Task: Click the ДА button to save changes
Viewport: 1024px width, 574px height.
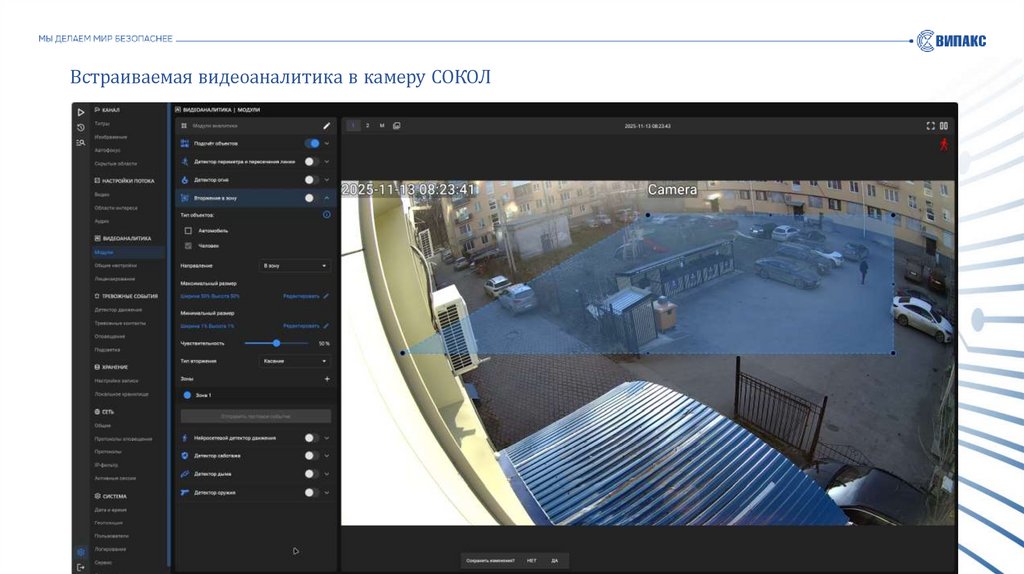Action: pyautogui.click(x=554, y=560)
